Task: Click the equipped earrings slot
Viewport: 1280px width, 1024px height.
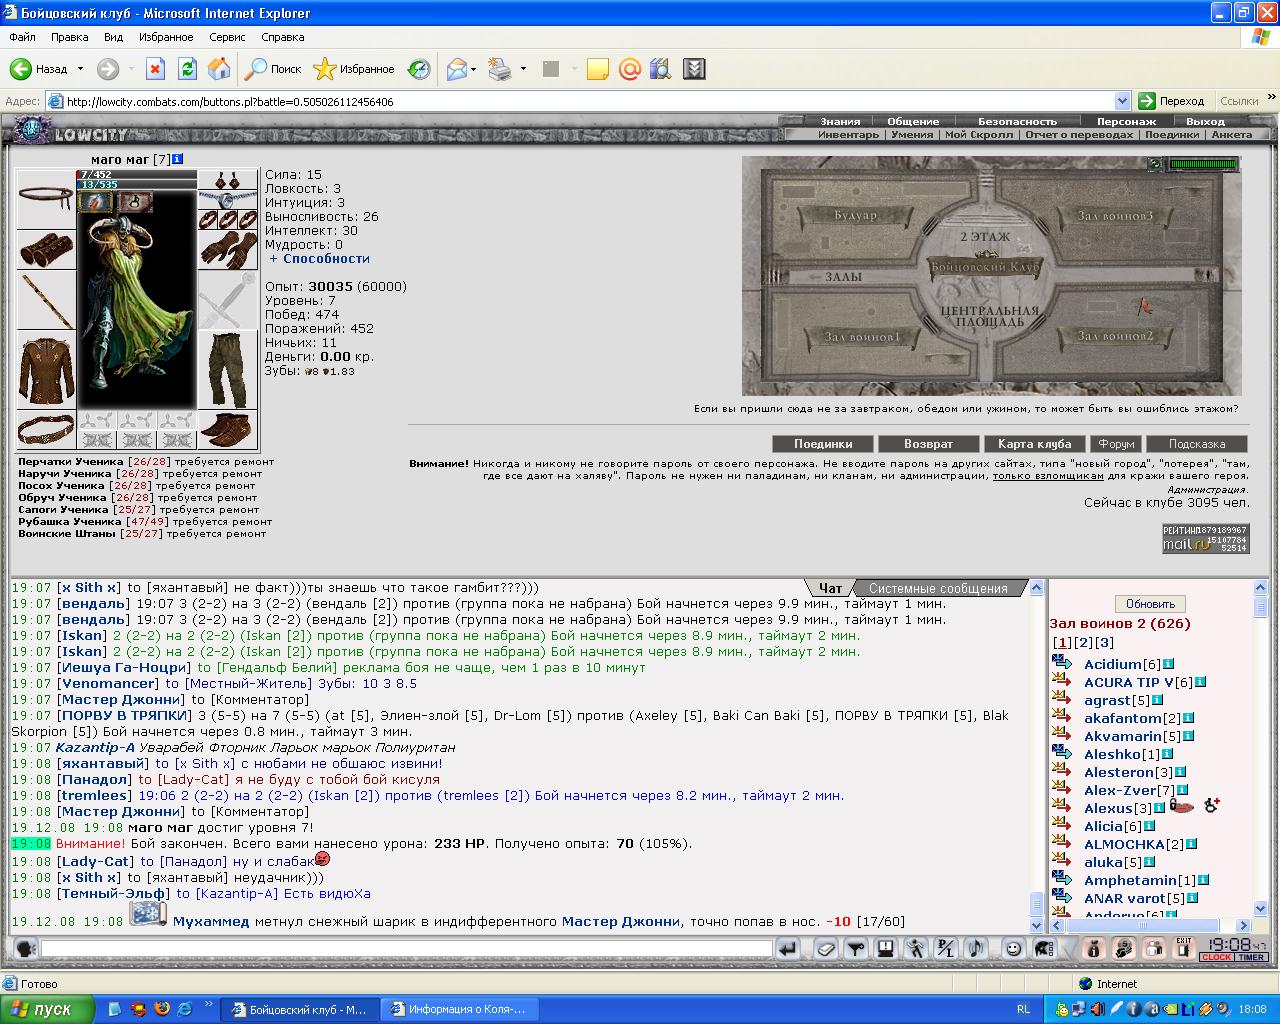Action: (x=227, y=180)
